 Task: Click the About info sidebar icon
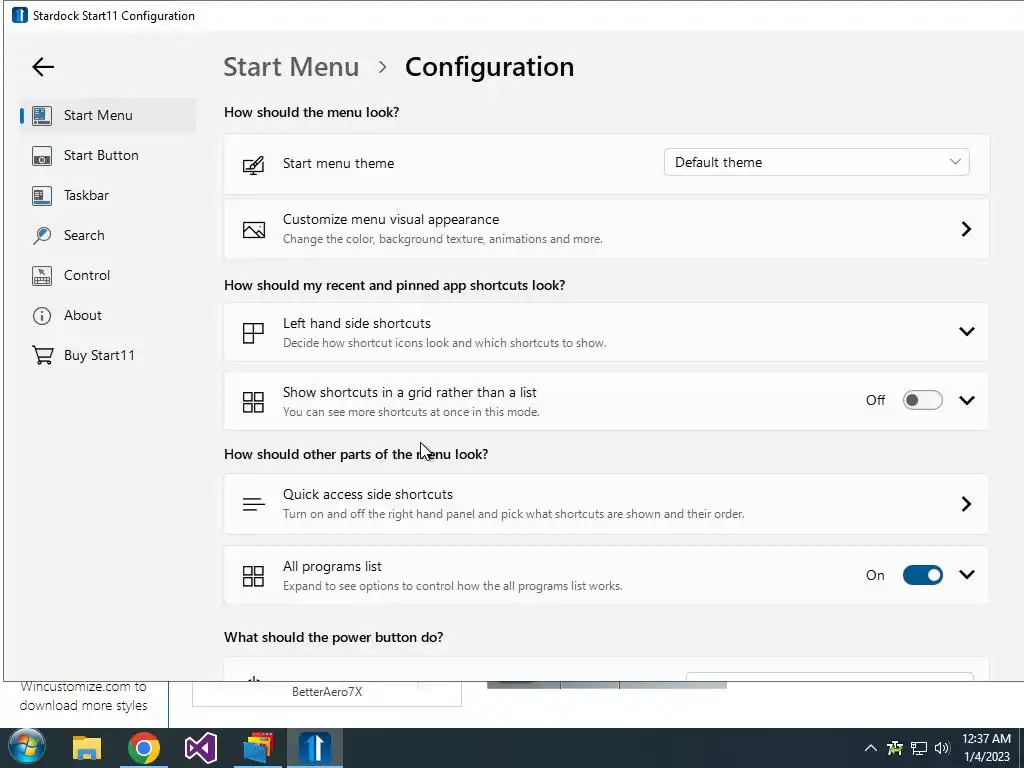tap(42, 316)
